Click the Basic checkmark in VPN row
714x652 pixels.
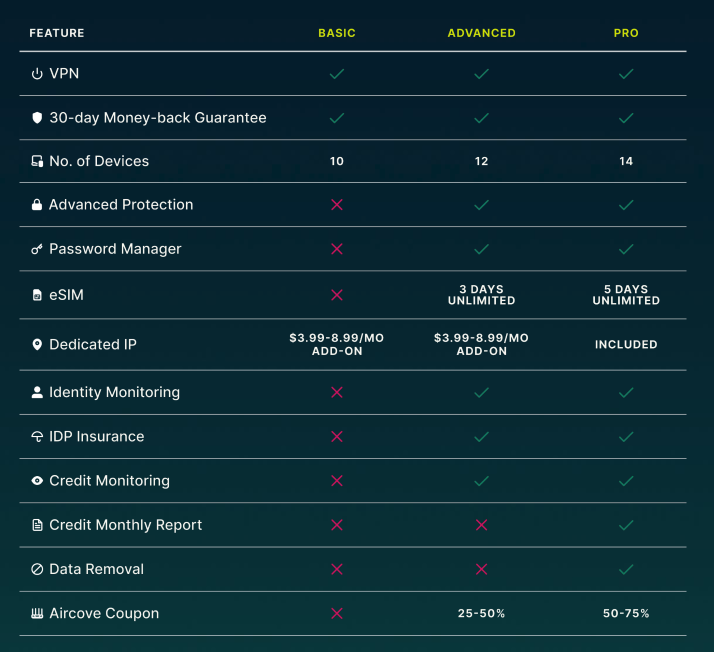pyautogui.click(x=337, y=74)
